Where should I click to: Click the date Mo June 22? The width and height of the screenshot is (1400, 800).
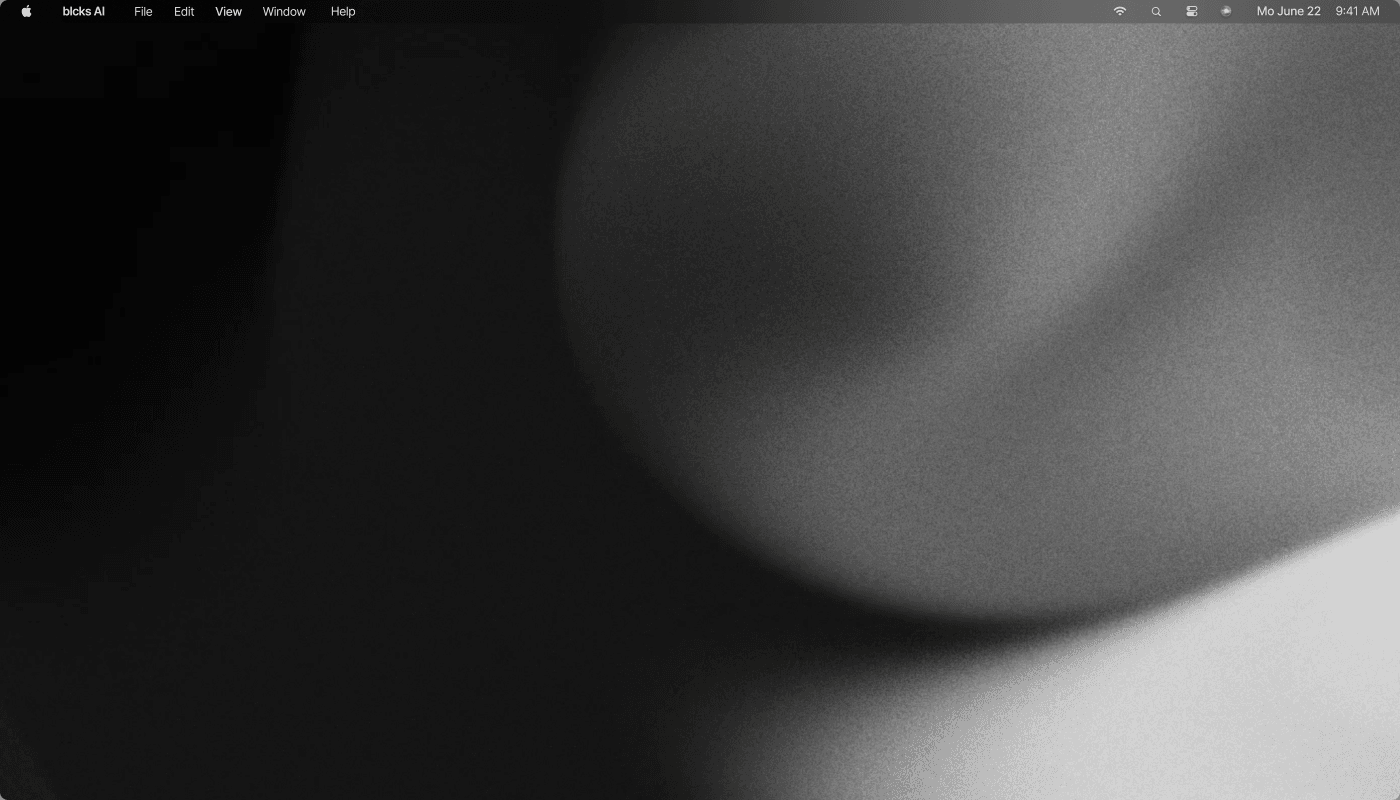[1288, 11]
